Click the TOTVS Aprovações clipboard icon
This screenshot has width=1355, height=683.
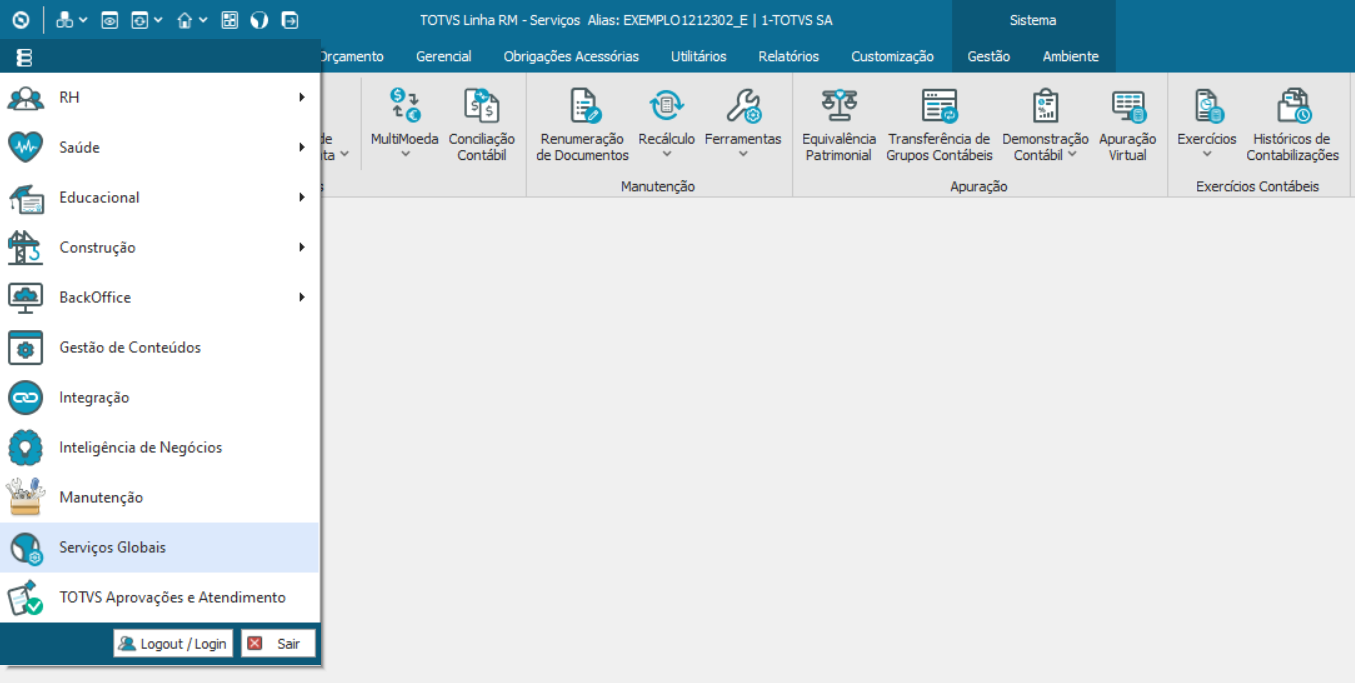point(25,597)
